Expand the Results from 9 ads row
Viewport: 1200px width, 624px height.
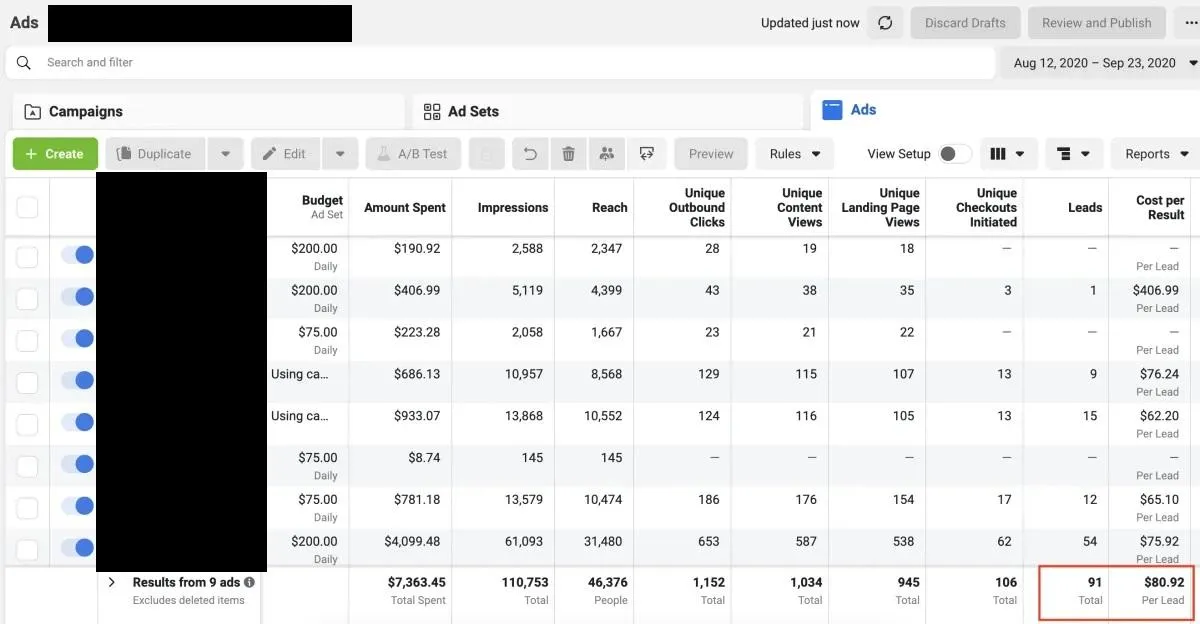[x=112, y=582]
